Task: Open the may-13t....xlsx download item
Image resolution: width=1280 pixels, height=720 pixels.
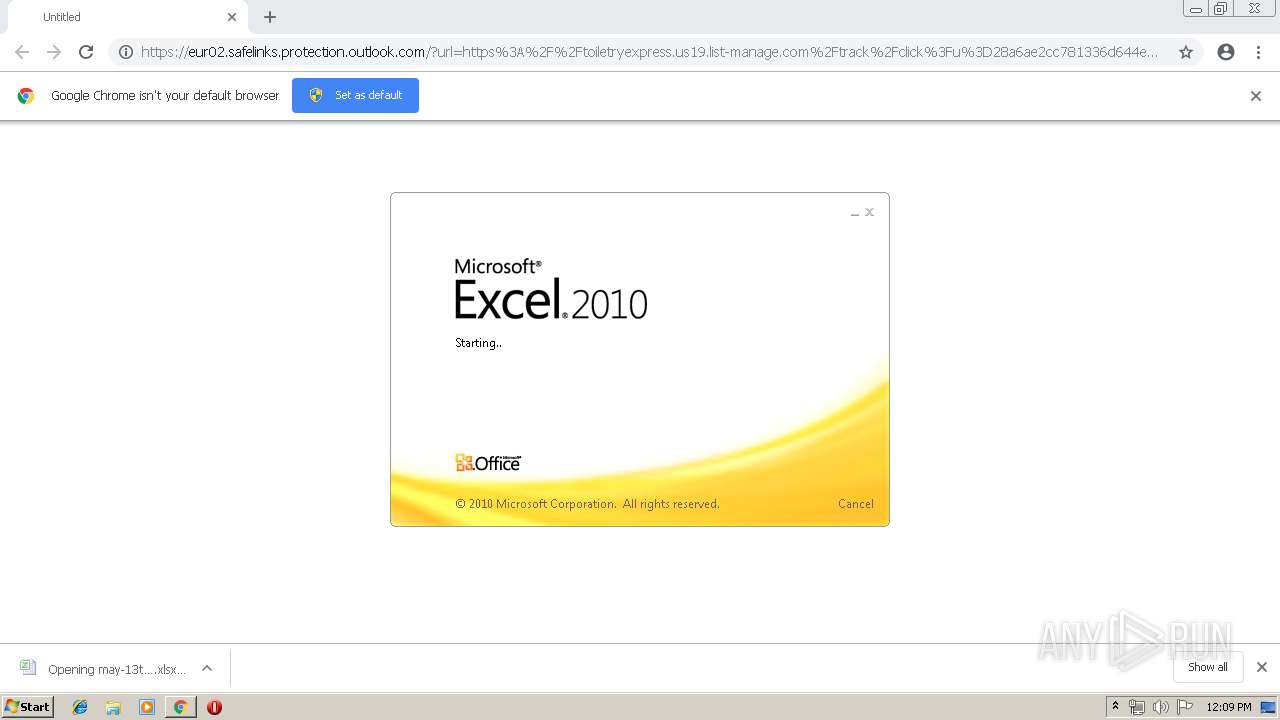Action: pyautogui.click(x=104, y=669)
